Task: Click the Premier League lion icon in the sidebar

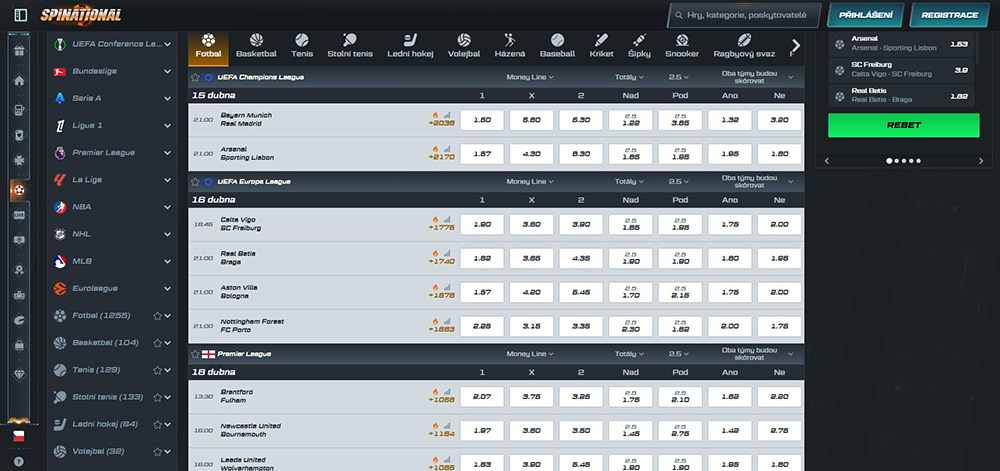Action: (60, 153)
